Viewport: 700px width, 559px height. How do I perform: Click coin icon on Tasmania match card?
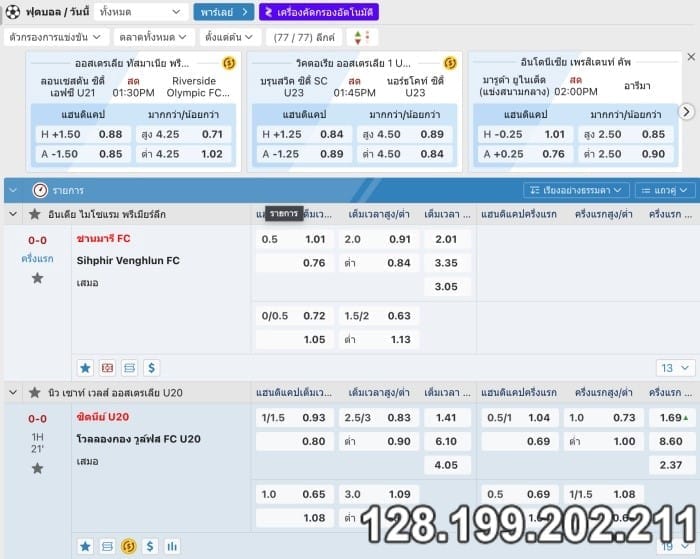229,63
